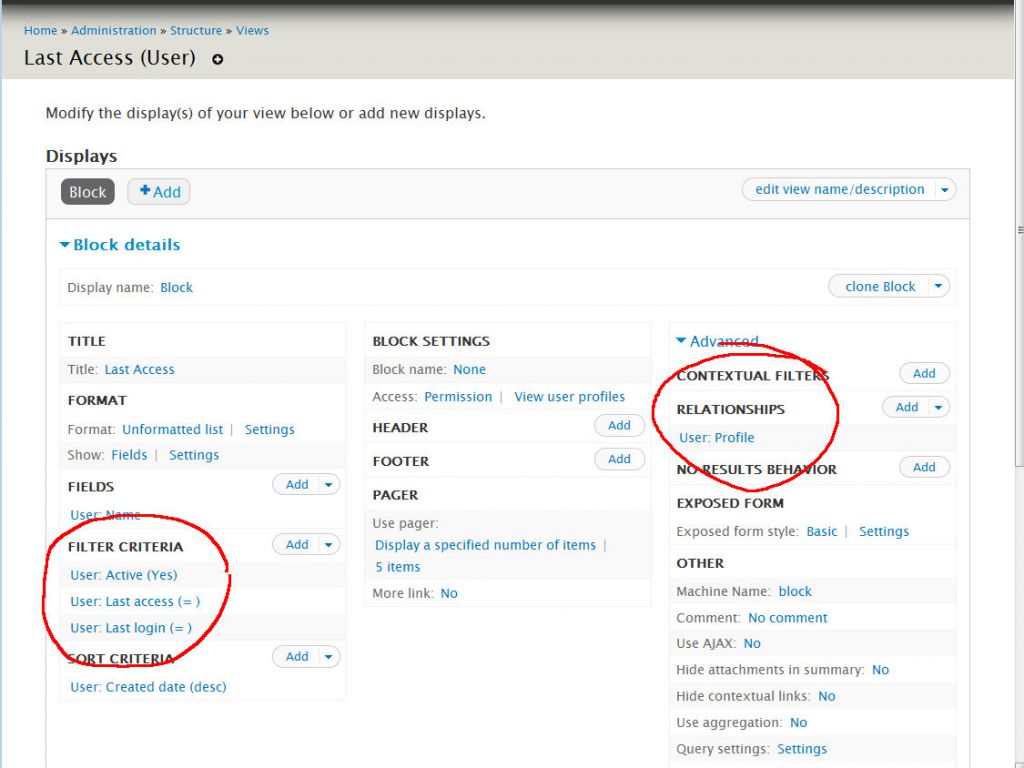Screen dimensions: 1024x768
Task: Change the Use AJAX setting
Action: point(752,644)
